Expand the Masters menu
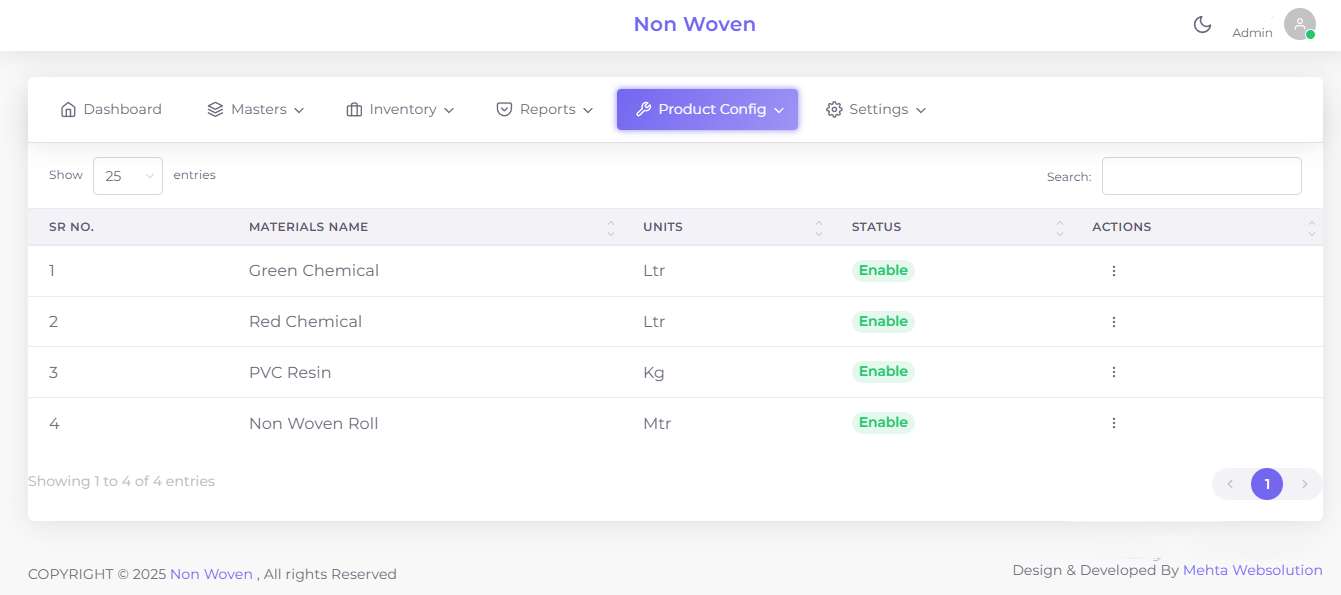This screenshot has width=1341, height=595. click(x=256, y=110)
